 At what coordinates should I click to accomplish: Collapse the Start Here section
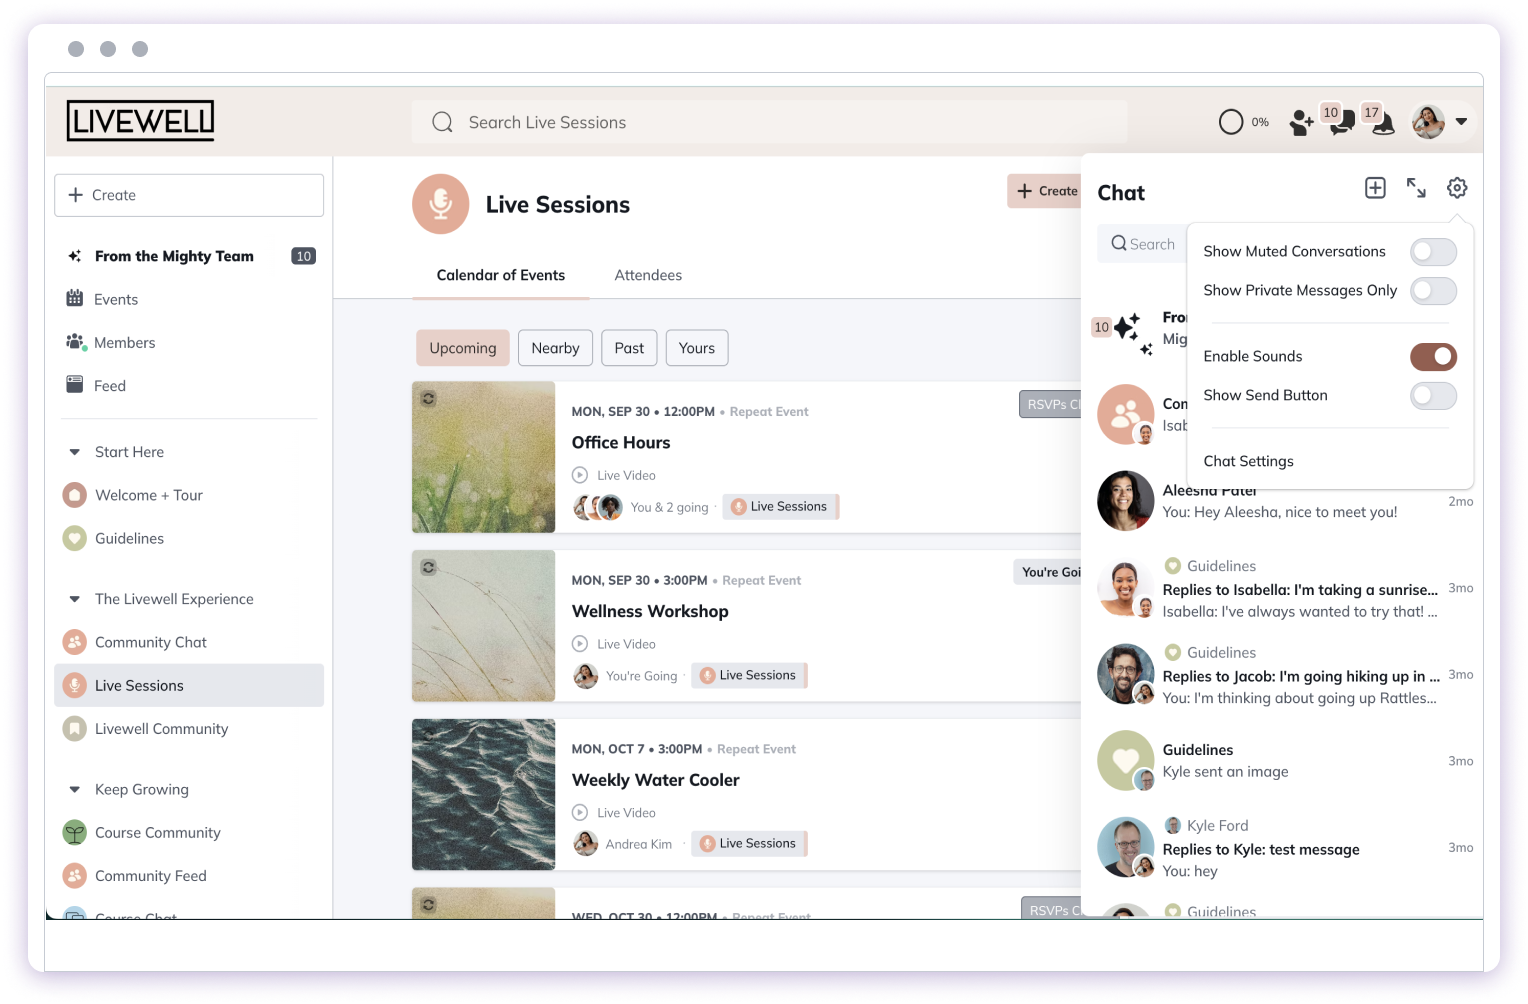(74, 452)
